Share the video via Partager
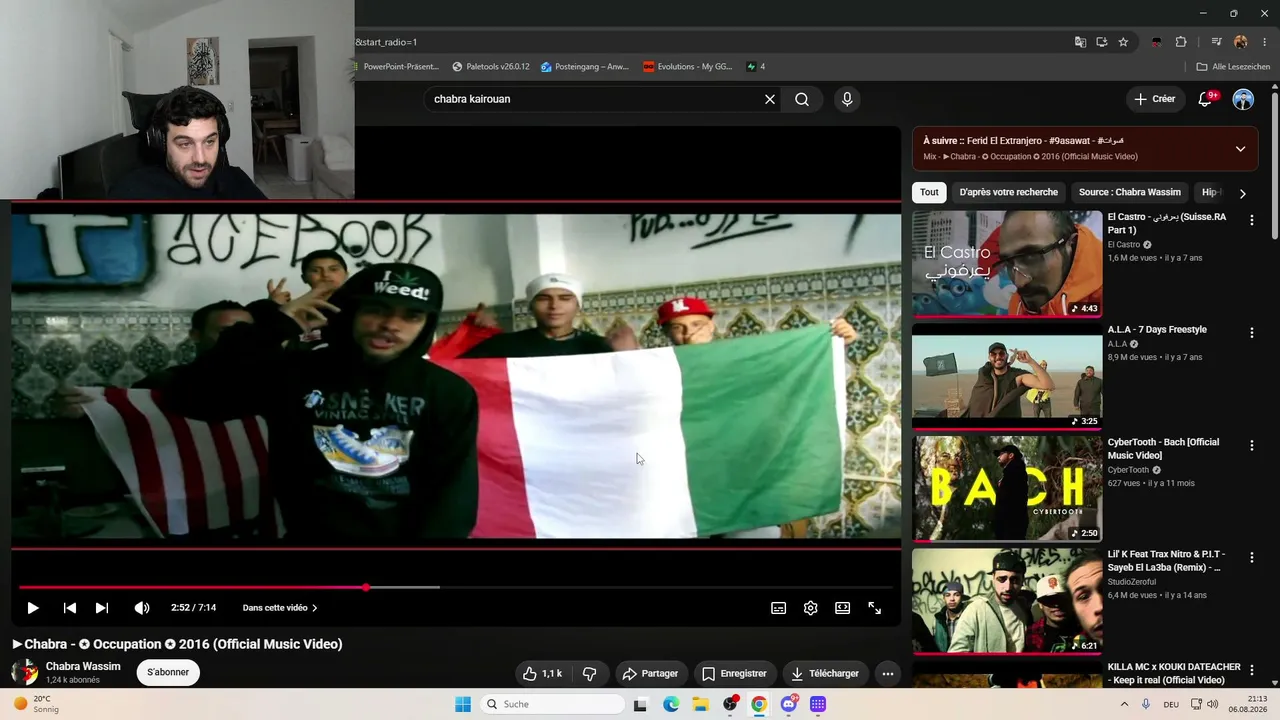1280x720 pixels. 651,674
